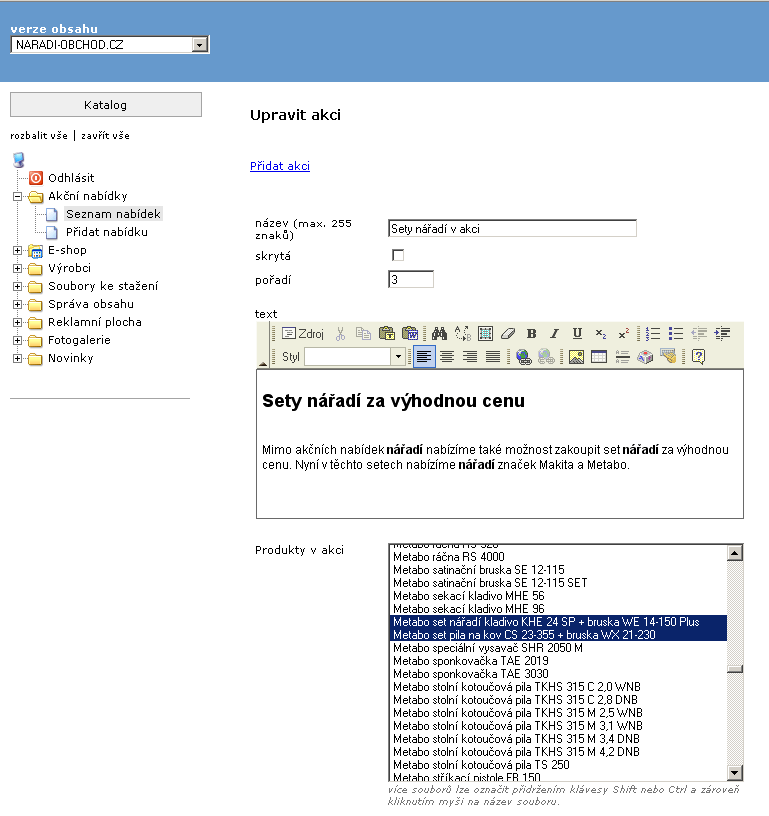This screenshot has height=816, width=769.
Task: Toggle Italic formatting
Action: 554,334
